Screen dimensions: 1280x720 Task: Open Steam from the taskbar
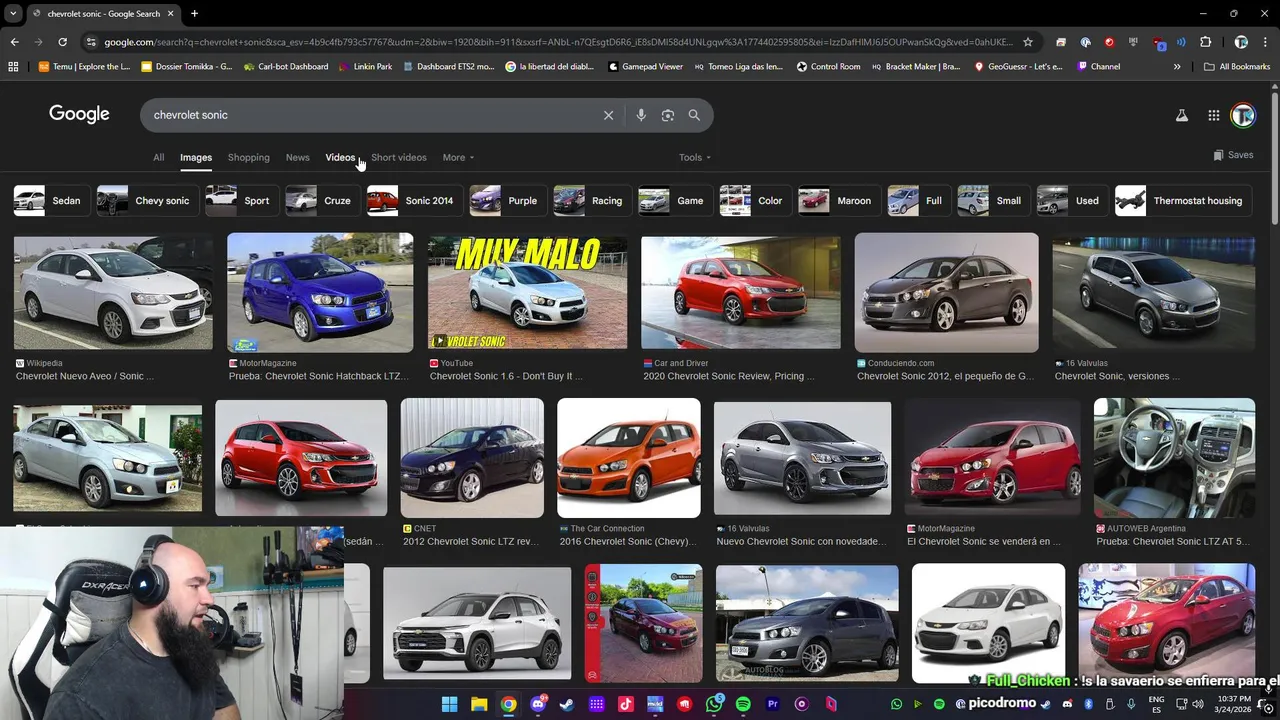pyautogui.click(x=567, y=704)
